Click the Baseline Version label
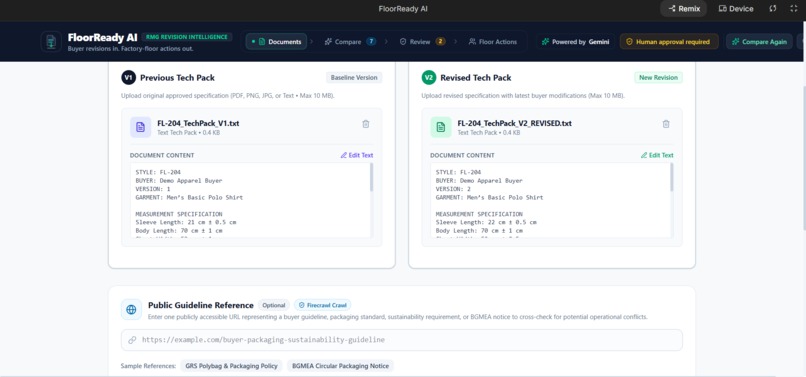Viewport: 806px width, 377px height. pyautogui.click(x=354, y=78)
